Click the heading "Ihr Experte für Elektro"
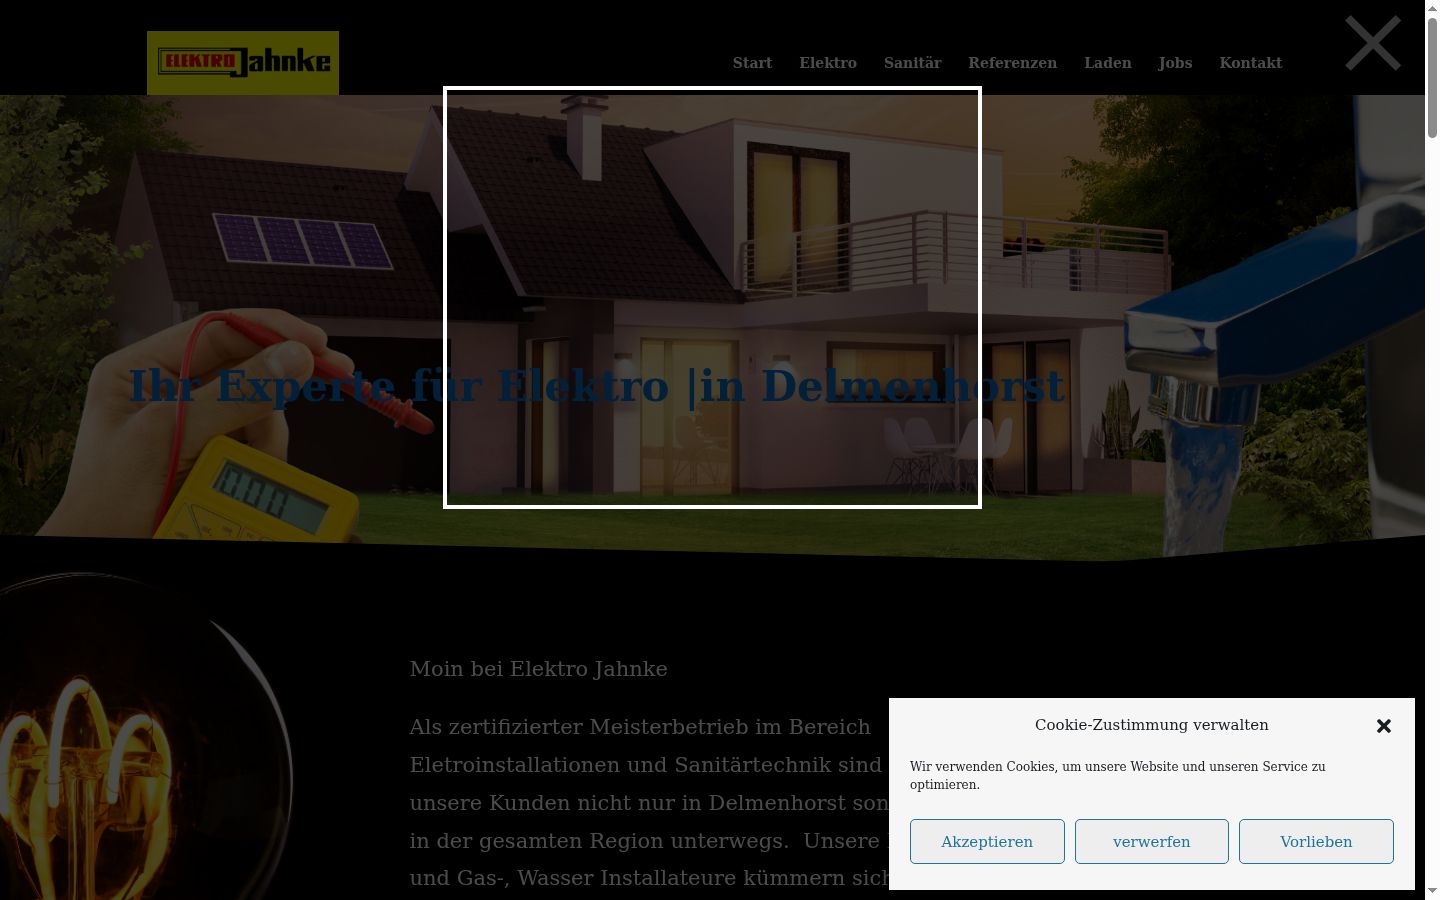This screenshot has width=1440, height=900. pos(398,386)
